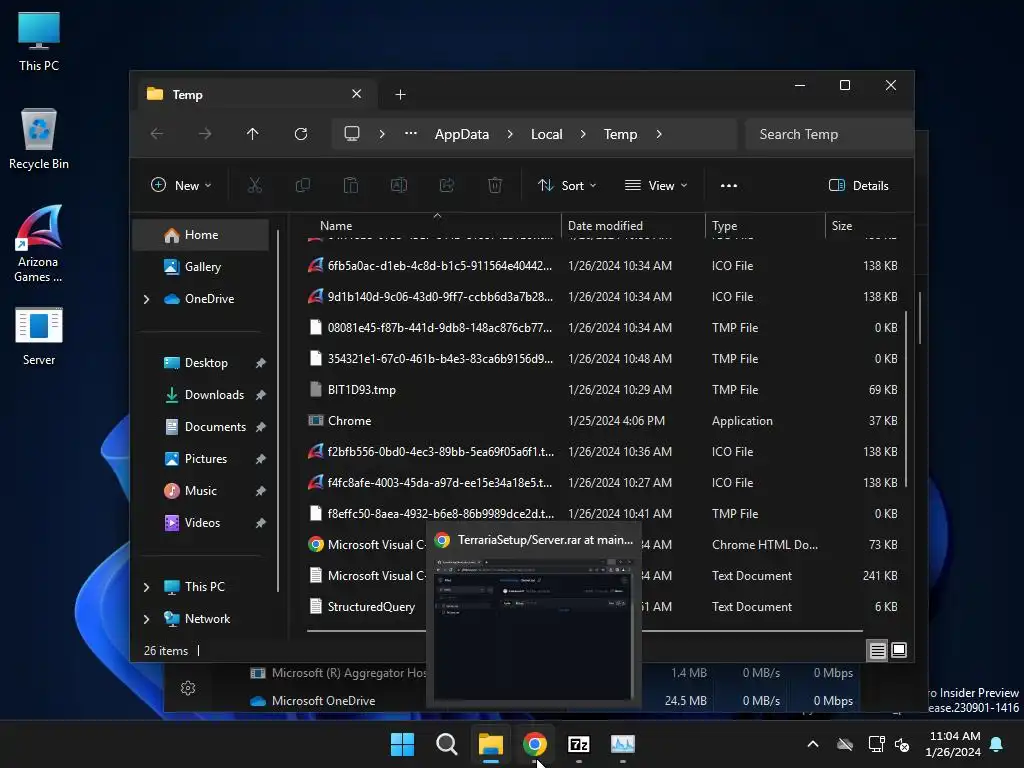The height and width of the screenshot is (768, 1024).
Task: Open the Sort dropdown menu
Action: [x=566, y=185]
